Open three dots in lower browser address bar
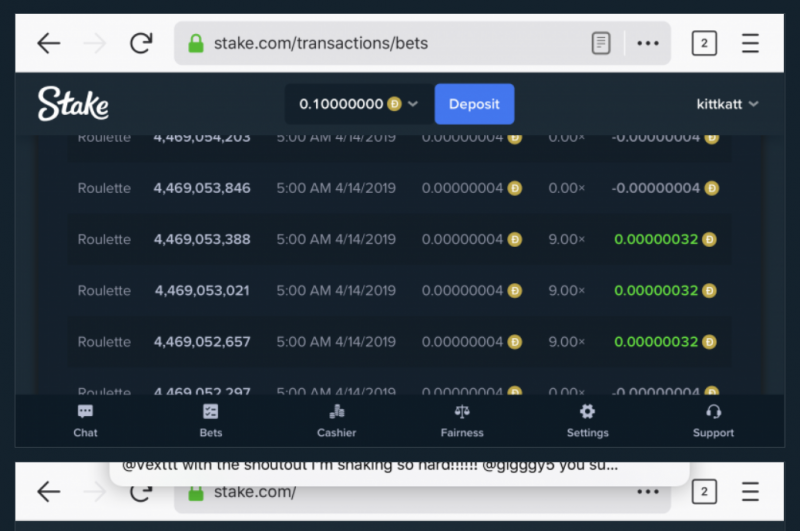The width and height of the screenshot is (800, 531). [x=648, y=492]
